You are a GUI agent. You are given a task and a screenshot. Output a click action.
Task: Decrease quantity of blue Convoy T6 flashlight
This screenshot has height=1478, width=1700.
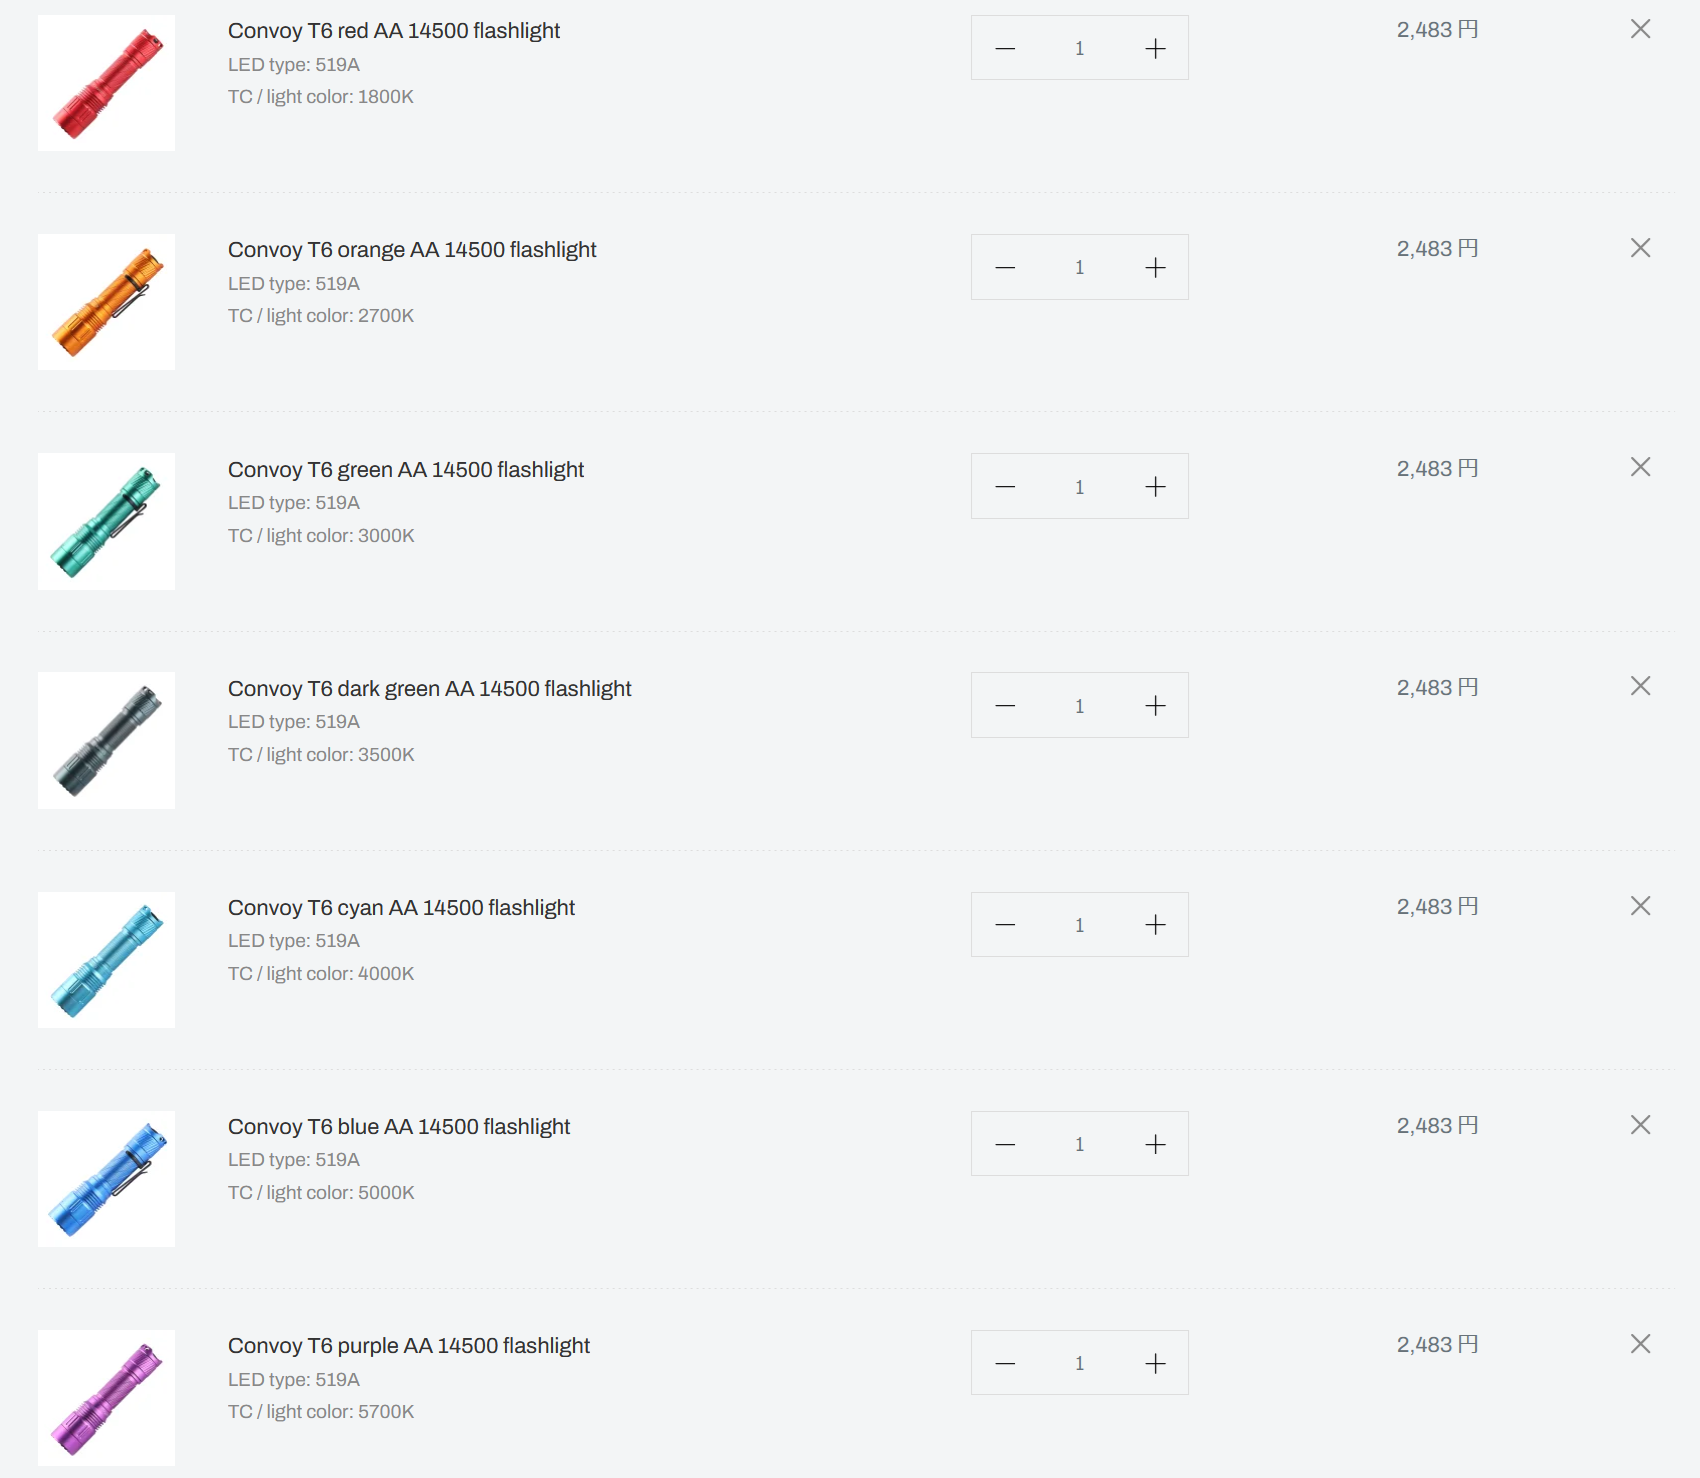[x=1005, y=1144]
